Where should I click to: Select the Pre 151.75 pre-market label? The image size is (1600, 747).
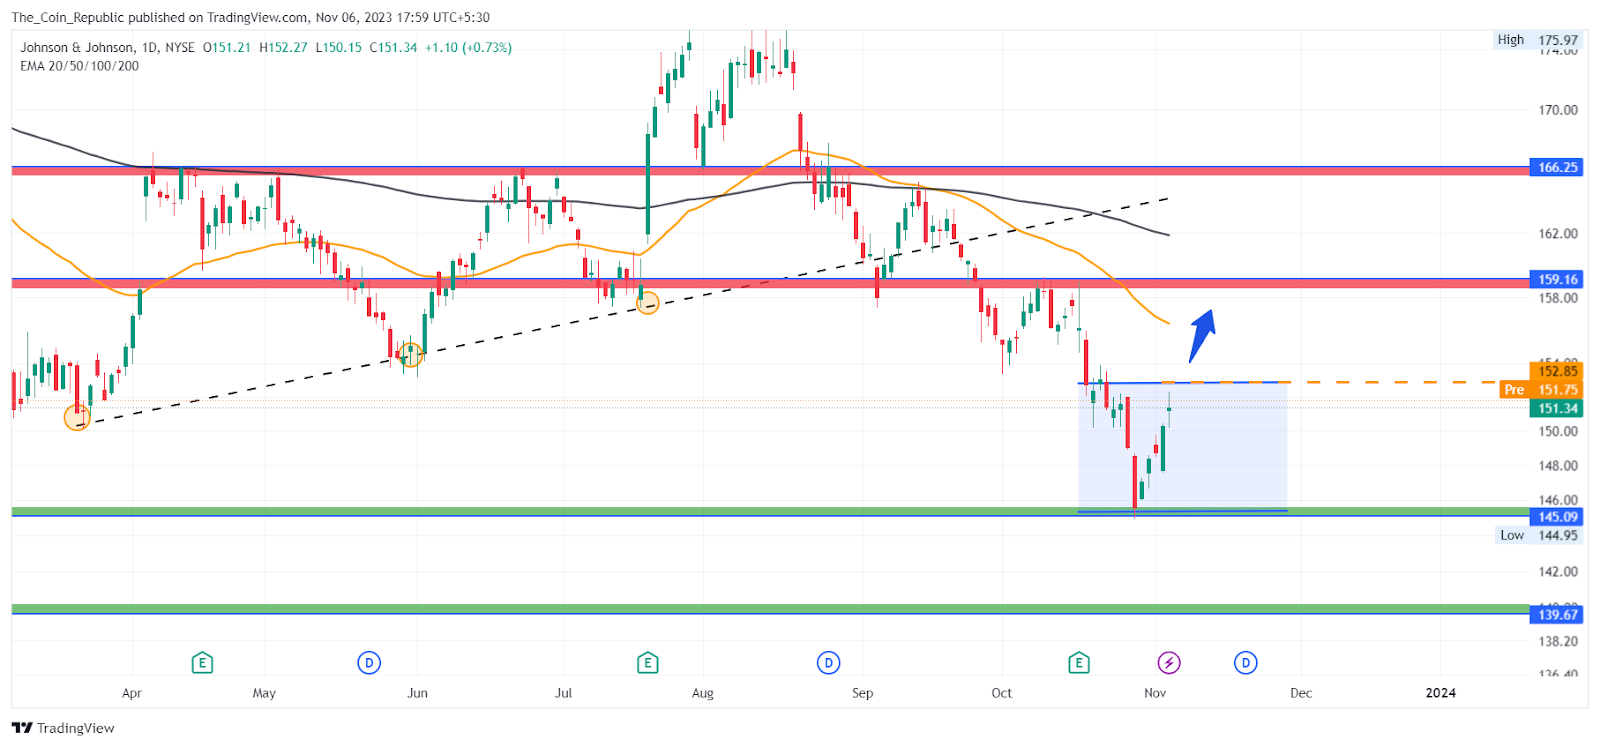(x=1541, y=390)
